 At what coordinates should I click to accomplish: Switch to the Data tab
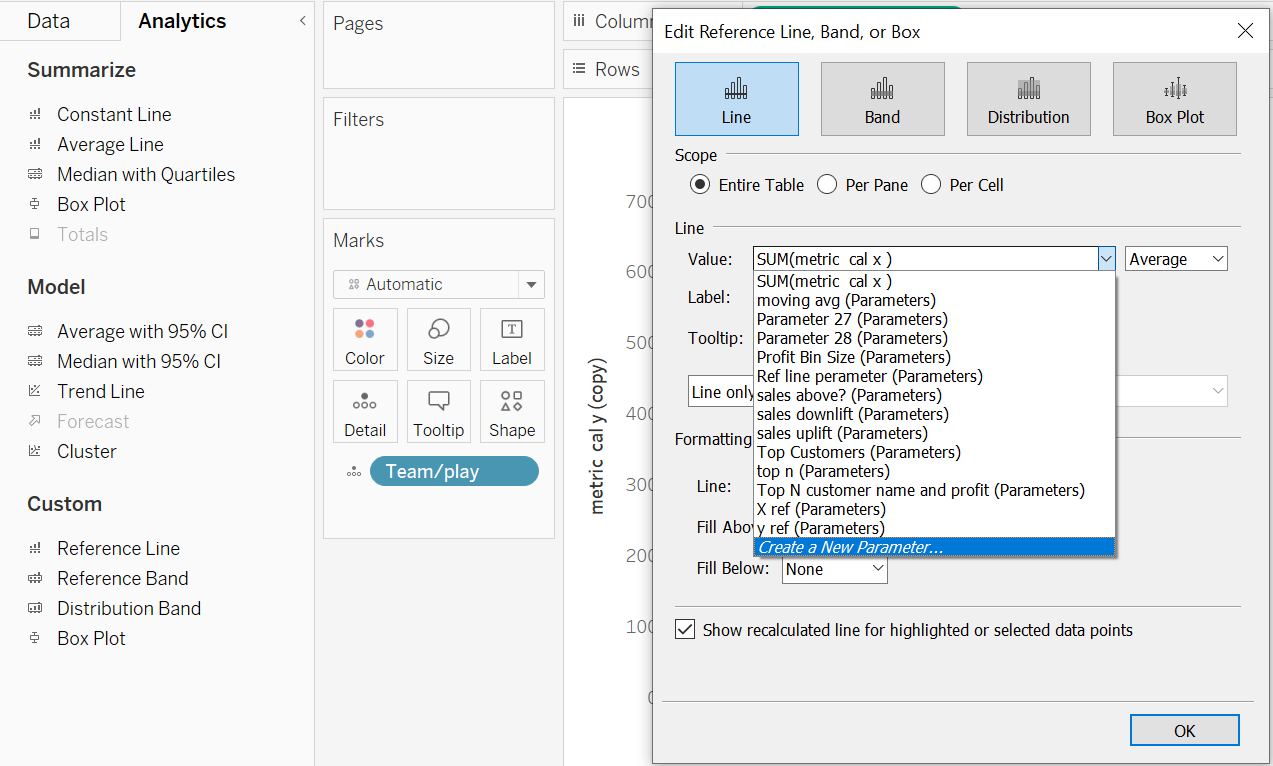(x=49, y=21)
